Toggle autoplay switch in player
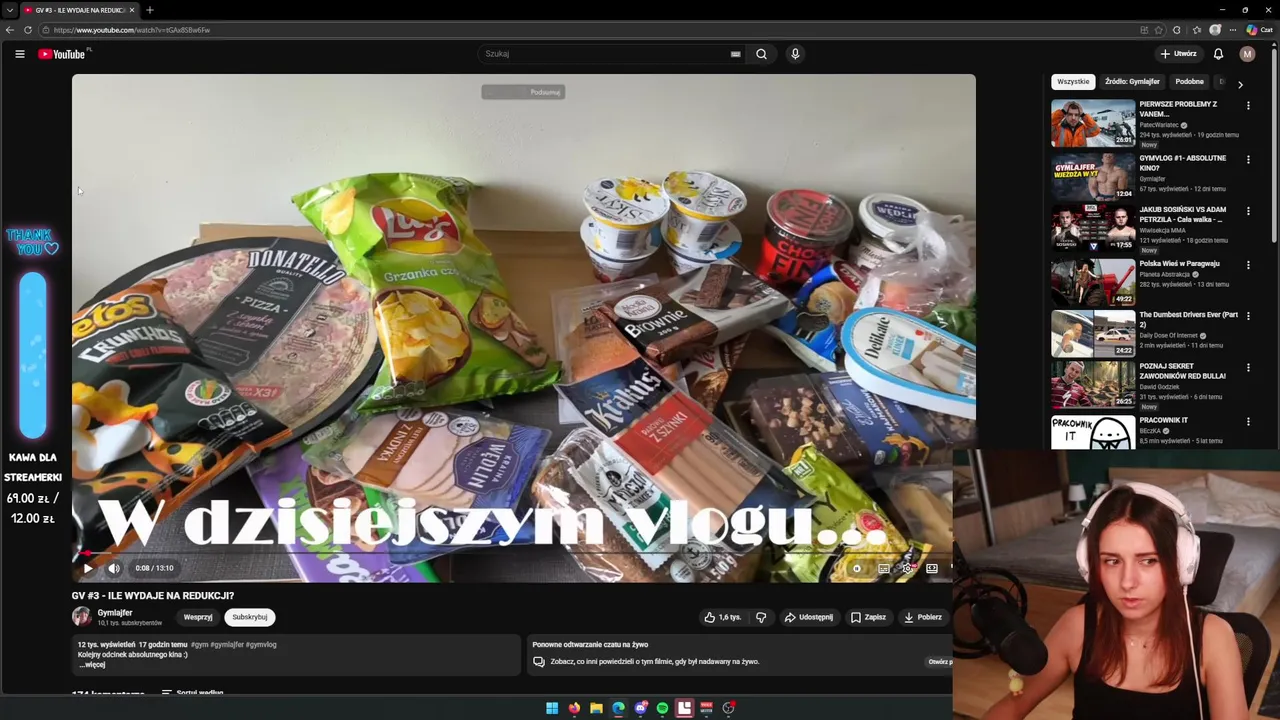Image resolution: width=1280 pixels, height=720 pixels. (856, 568)
